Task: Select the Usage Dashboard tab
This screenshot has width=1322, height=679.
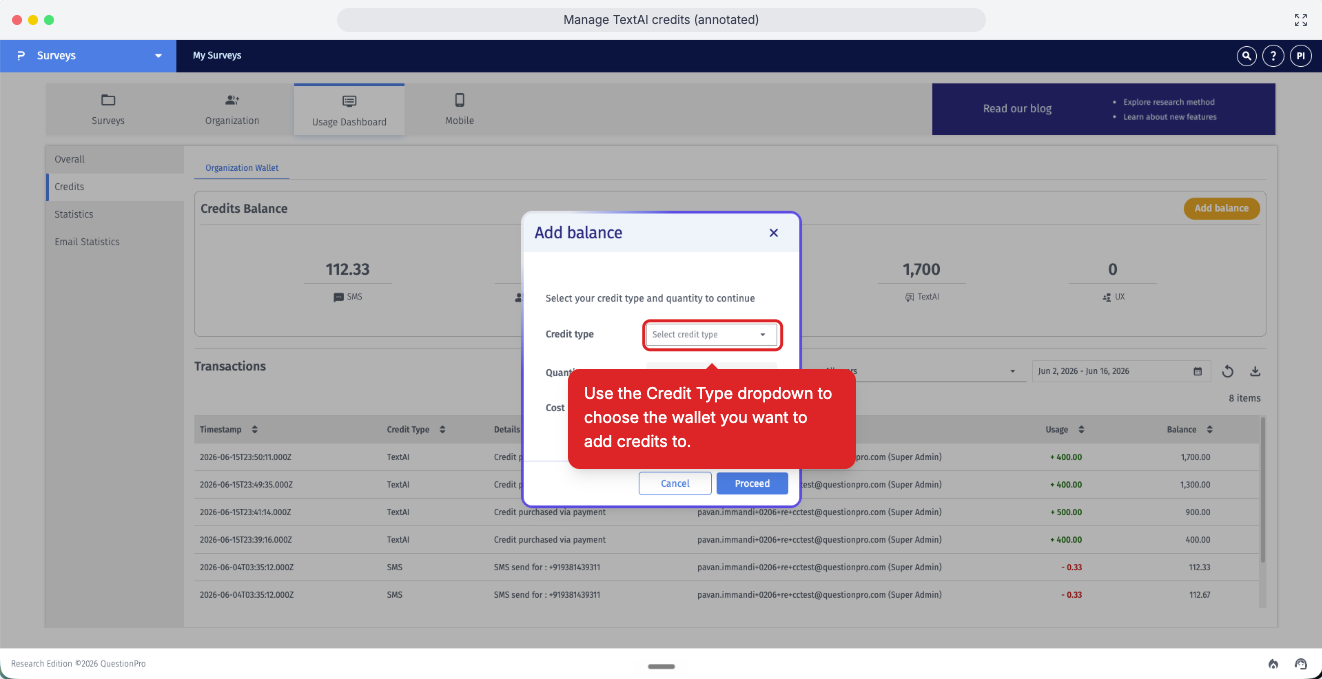Action: tap(349, 110)
